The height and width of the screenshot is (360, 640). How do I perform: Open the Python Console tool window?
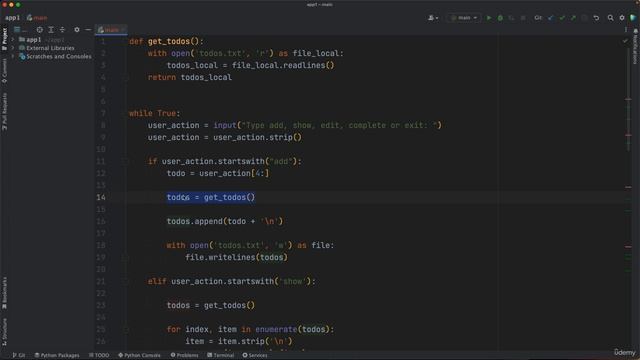140,355
